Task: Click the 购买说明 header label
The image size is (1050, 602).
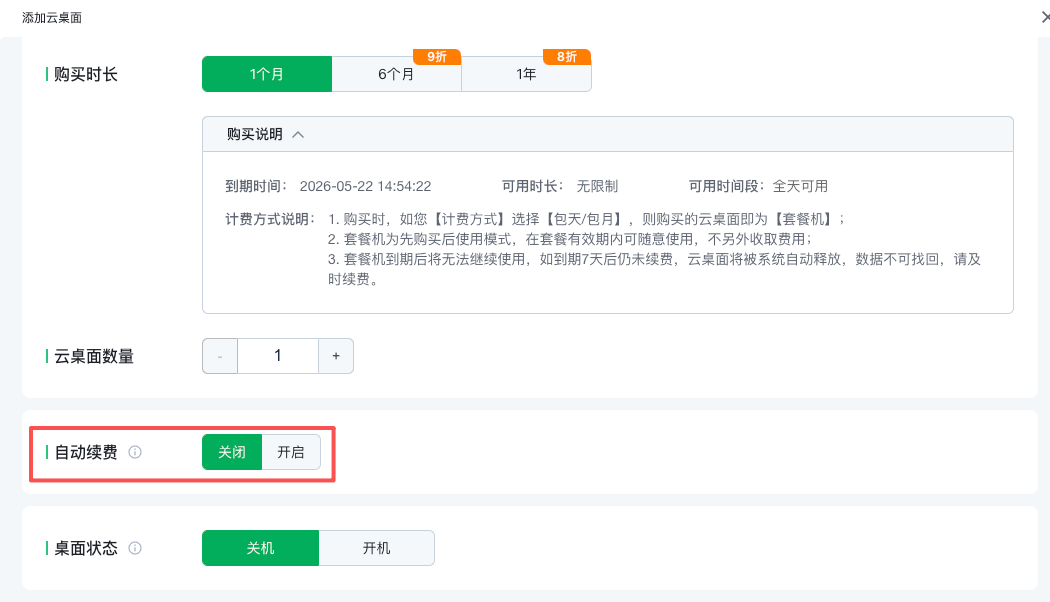Action: point(254,134)
